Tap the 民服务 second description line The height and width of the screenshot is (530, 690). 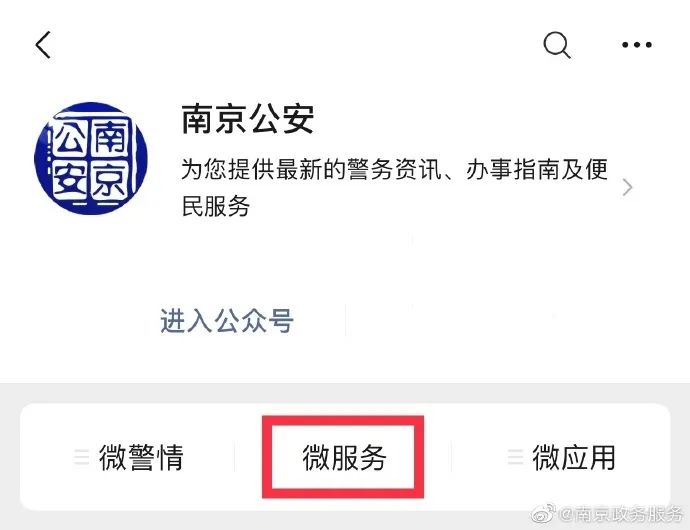point(216,206)
